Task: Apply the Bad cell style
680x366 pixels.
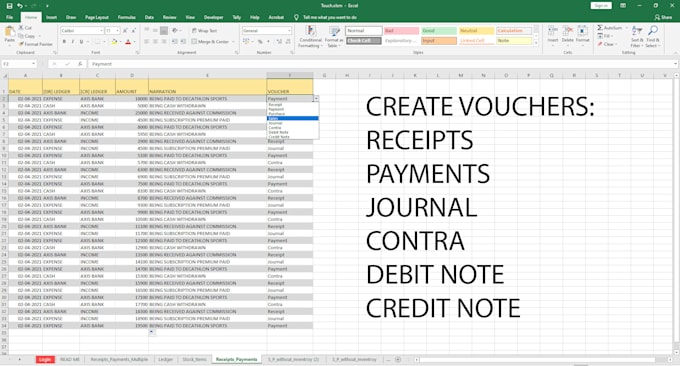Action: click(x=401, y=31)
